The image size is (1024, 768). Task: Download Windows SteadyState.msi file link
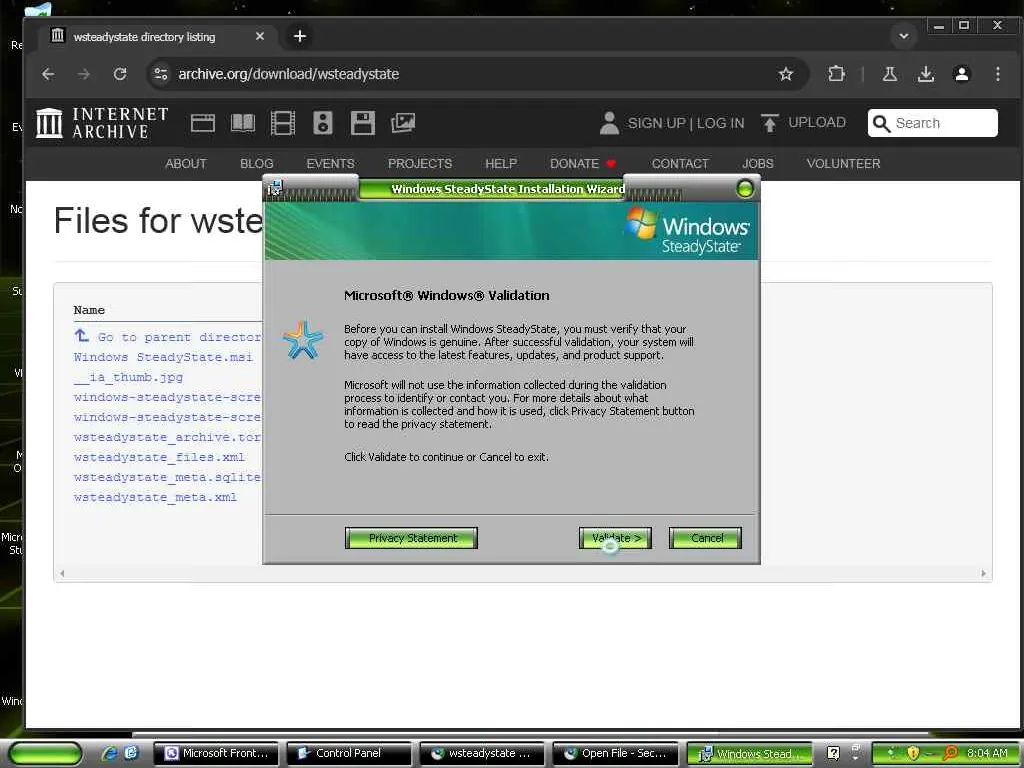point(163,357)
